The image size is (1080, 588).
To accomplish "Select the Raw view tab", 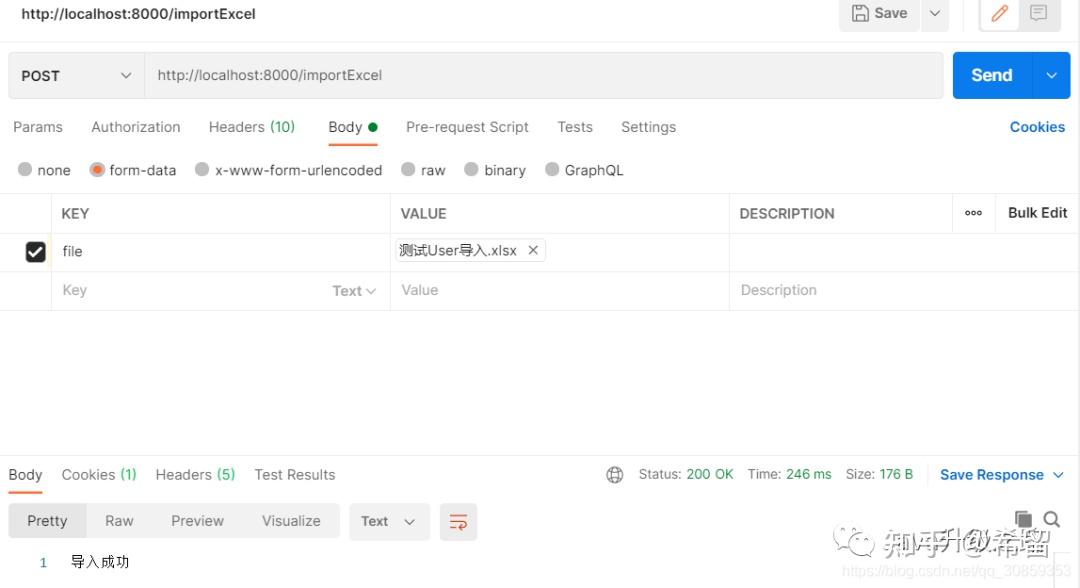I will click(x=119, y=521).
